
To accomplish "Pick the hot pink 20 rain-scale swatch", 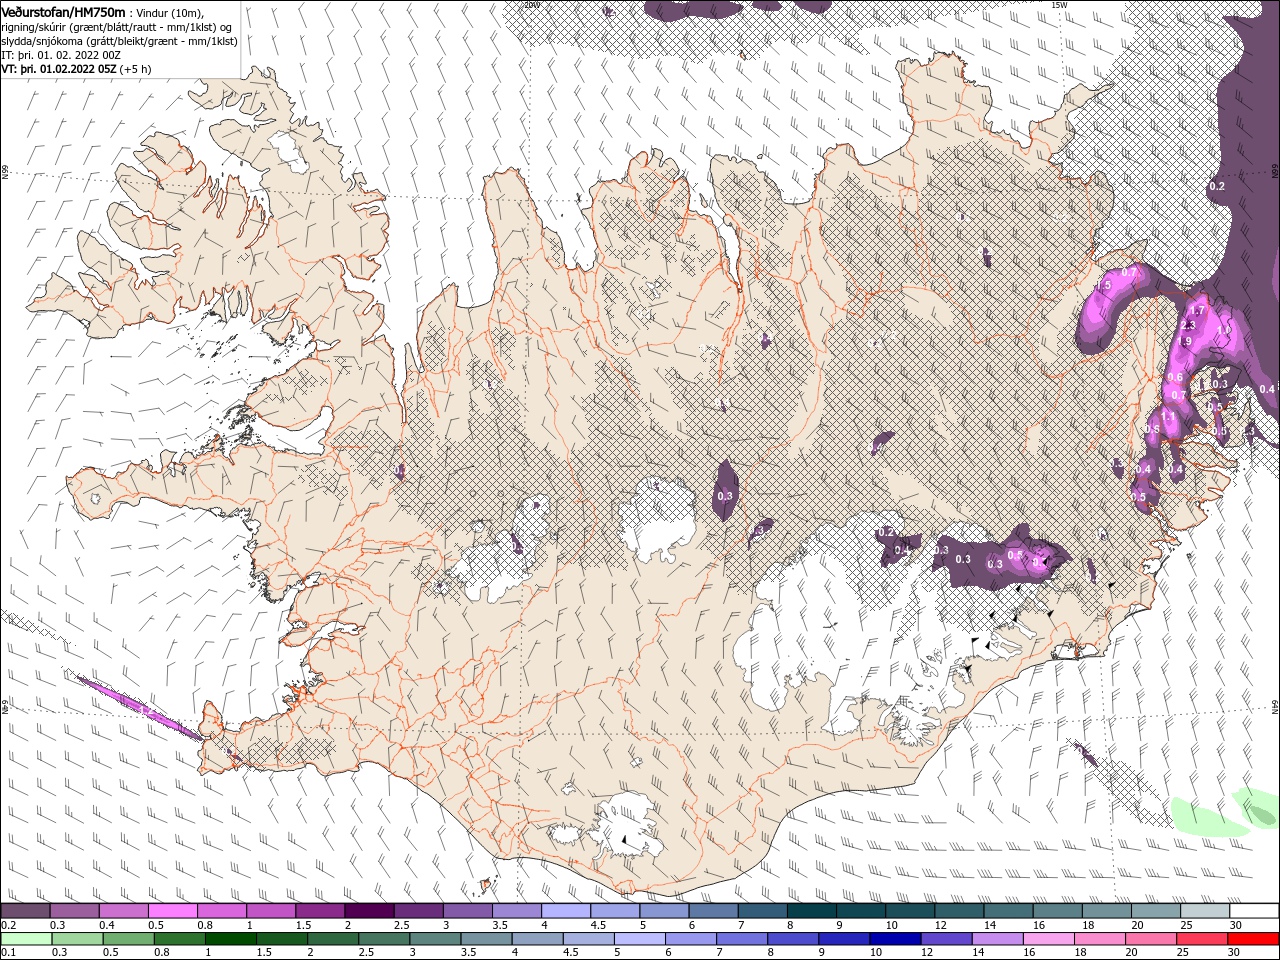I will tap(1150, 939).
